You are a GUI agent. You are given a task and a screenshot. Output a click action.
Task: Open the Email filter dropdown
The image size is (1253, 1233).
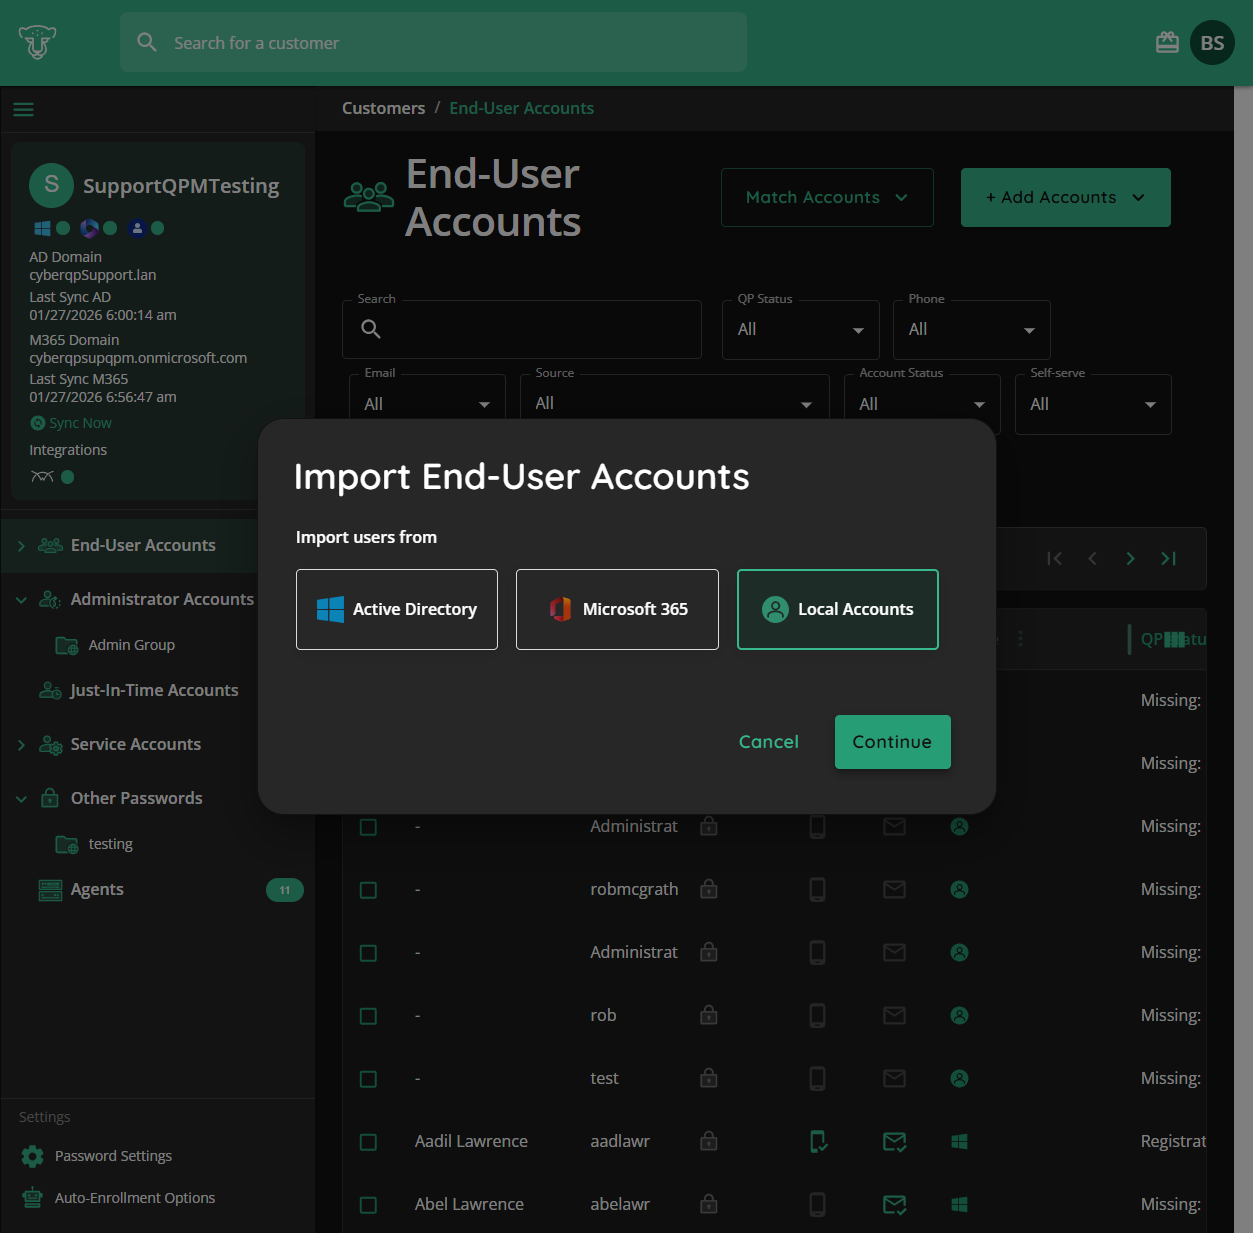pos(427,404)
